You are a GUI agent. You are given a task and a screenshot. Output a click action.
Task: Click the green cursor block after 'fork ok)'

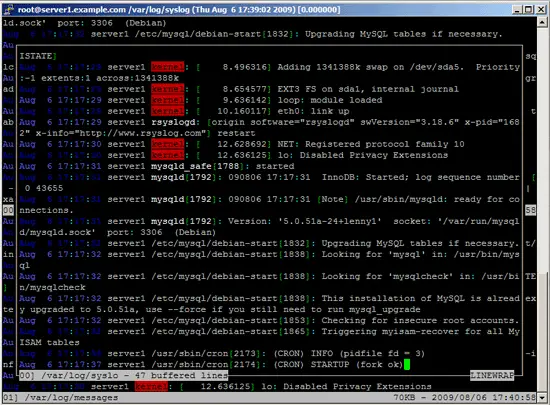coord(407,365)
